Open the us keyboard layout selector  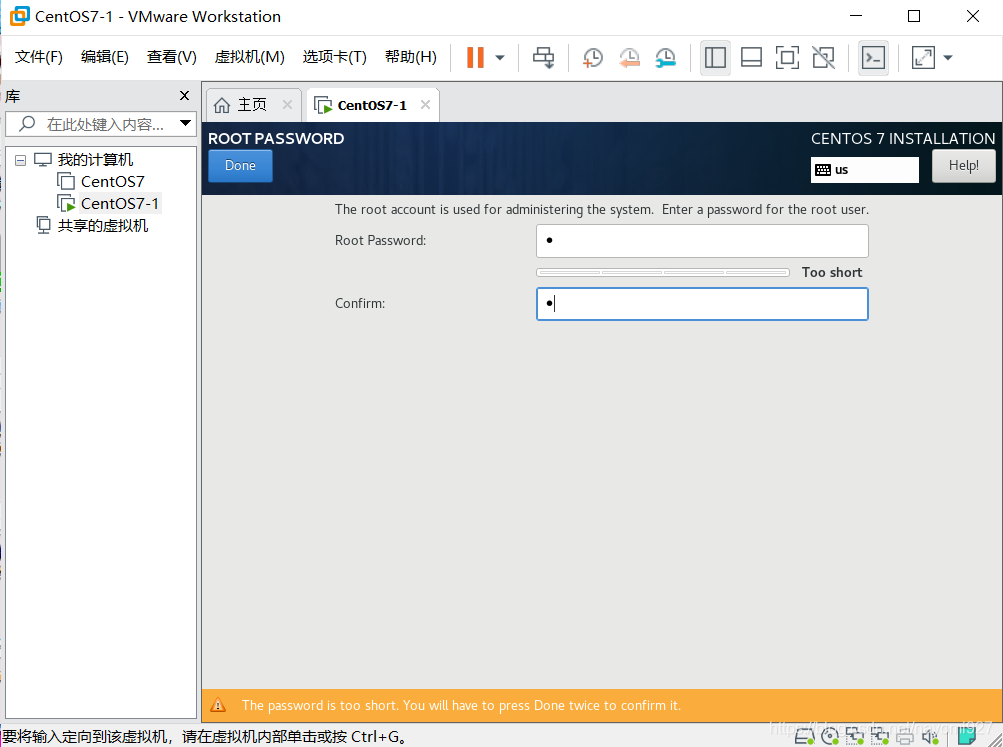coord(865,170)
